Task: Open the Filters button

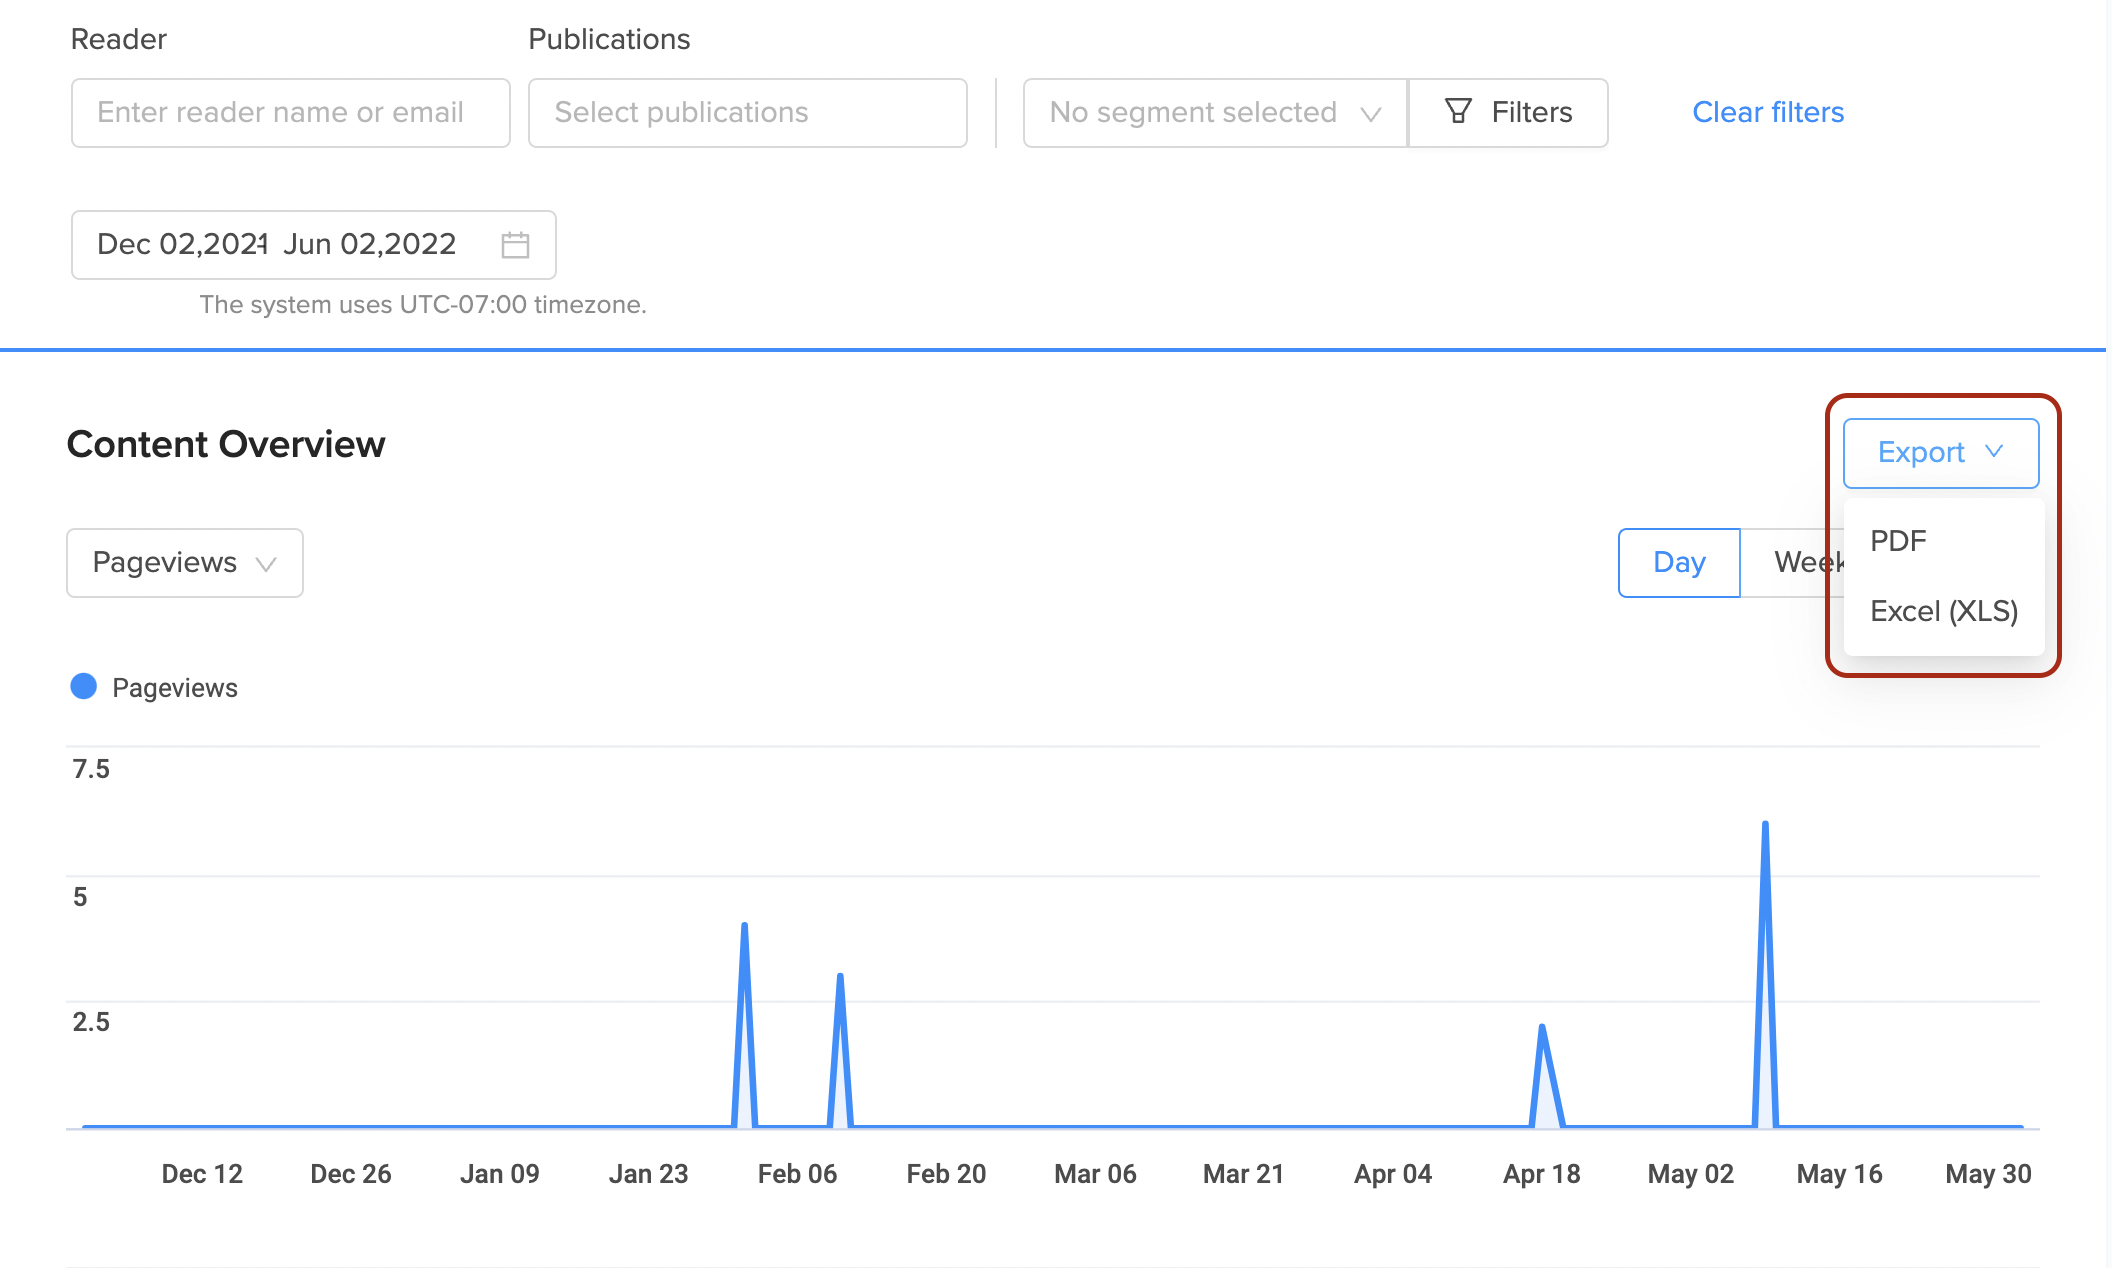Action: click(x=1531, y=113)
